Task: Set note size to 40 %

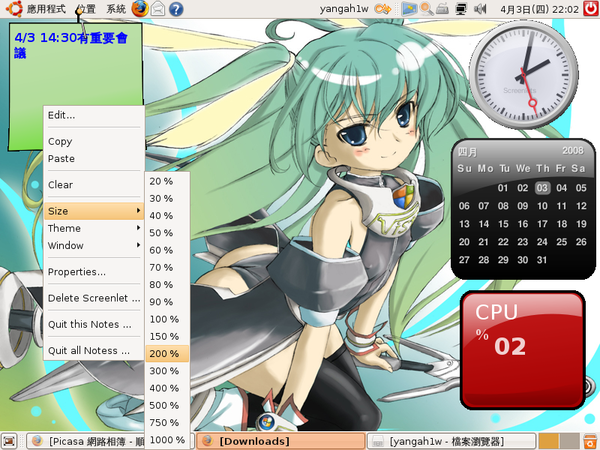Action: pos(167,216)
